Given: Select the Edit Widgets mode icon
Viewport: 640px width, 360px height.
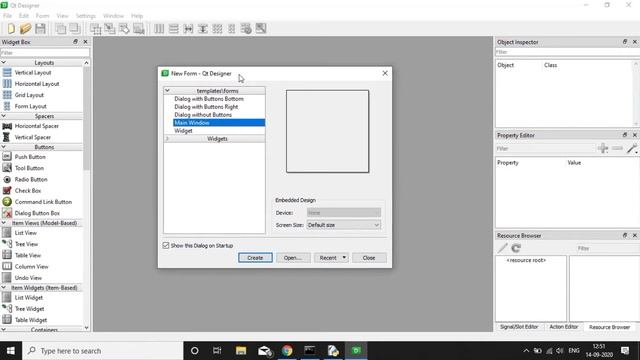Looking at the screenshot, I should pyautogui.click(x=96, y=29).
